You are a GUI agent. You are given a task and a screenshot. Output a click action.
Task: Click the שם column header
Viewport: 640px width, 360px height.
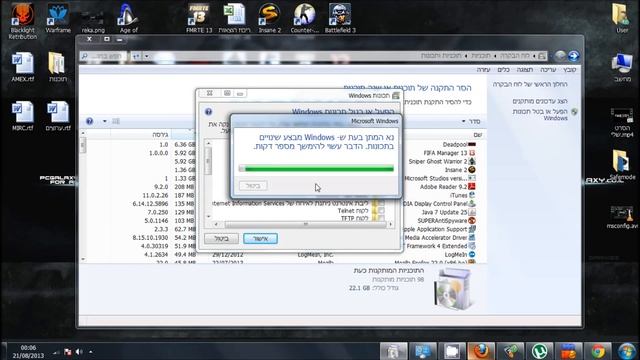click(478, 134)
